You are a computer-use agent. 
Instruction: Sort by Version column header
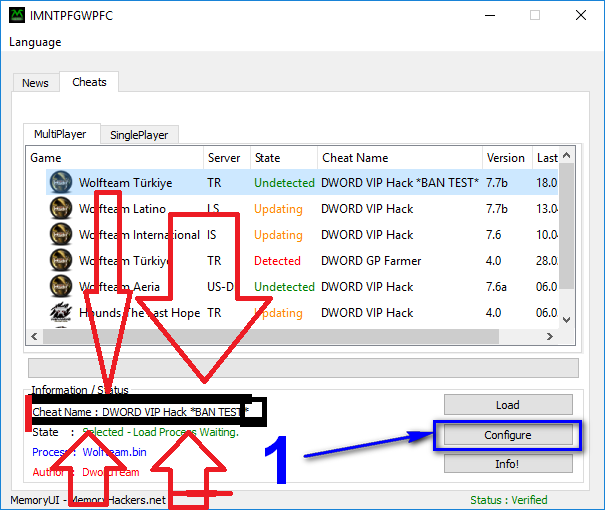click(507, 158)
